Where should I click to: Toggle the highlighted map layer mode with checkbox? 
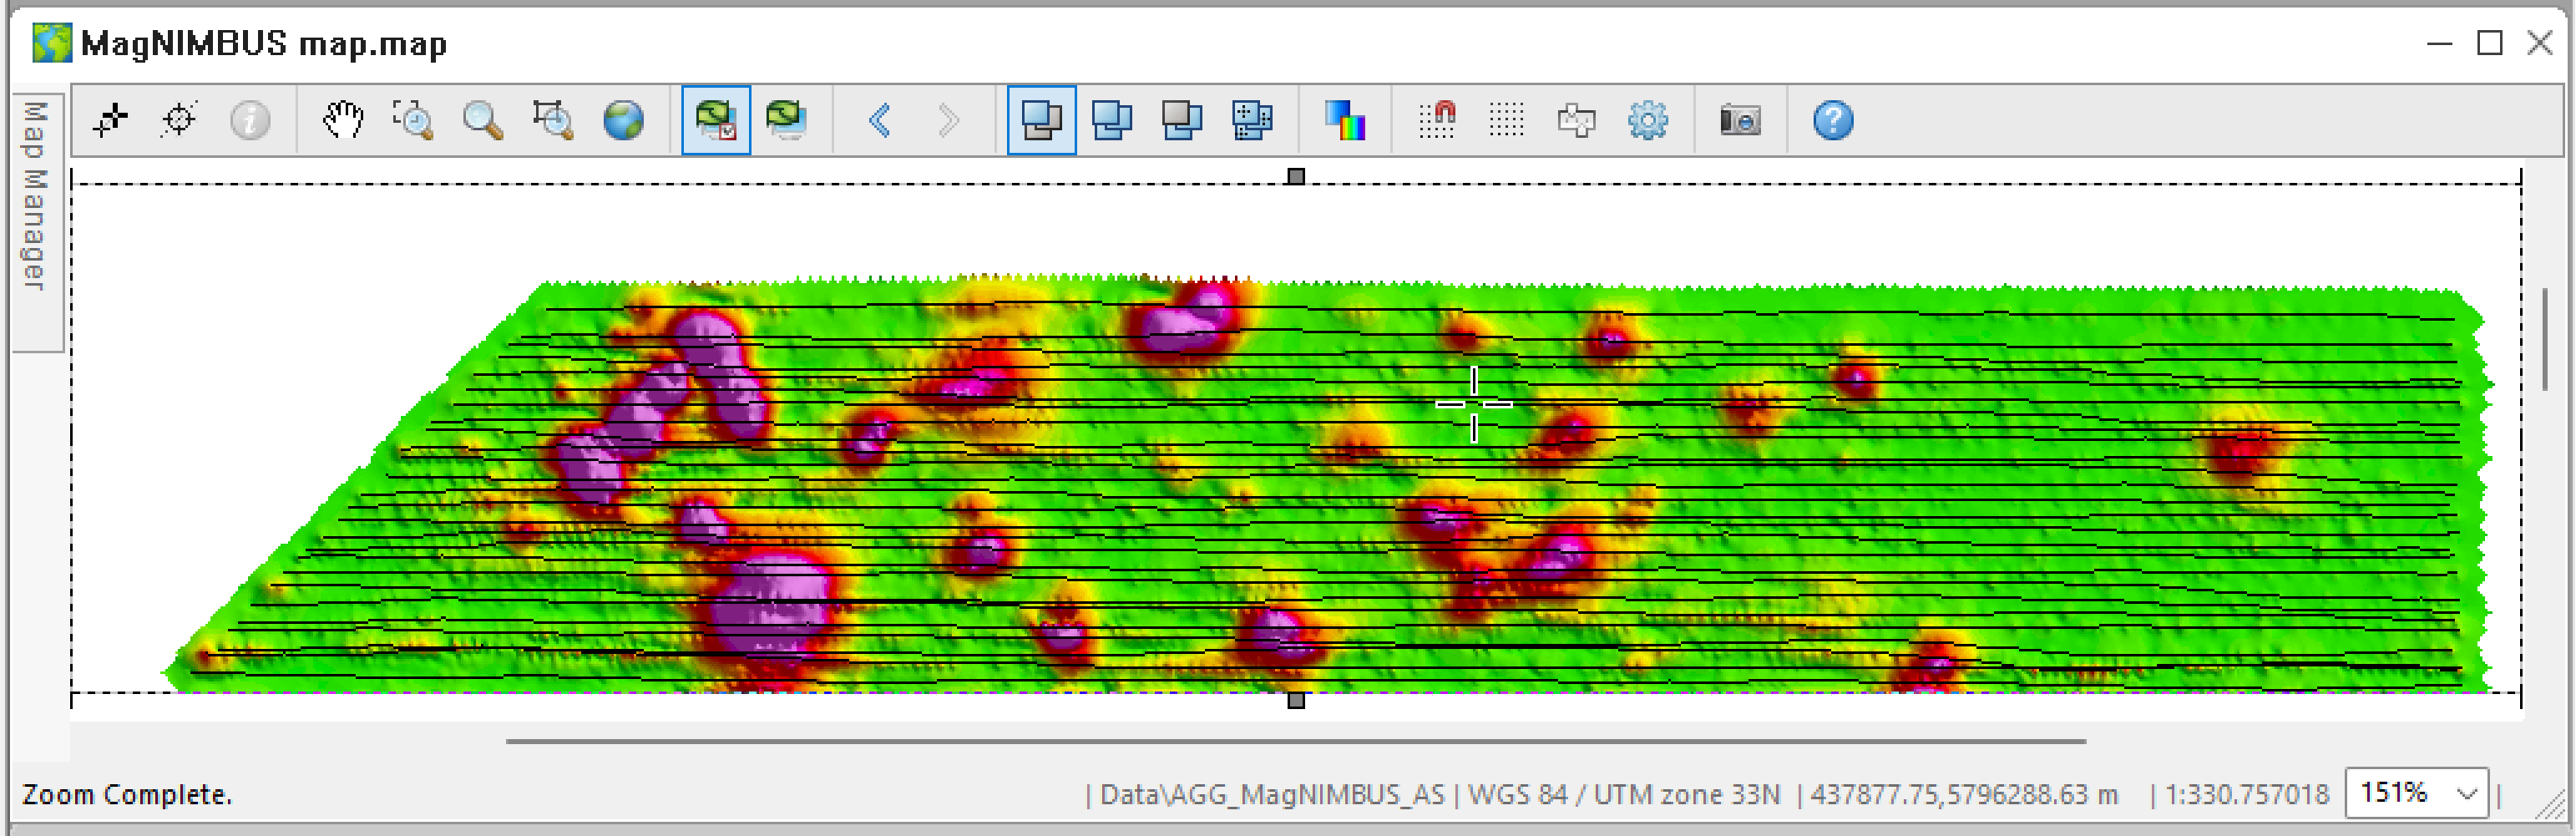[716, 120]
